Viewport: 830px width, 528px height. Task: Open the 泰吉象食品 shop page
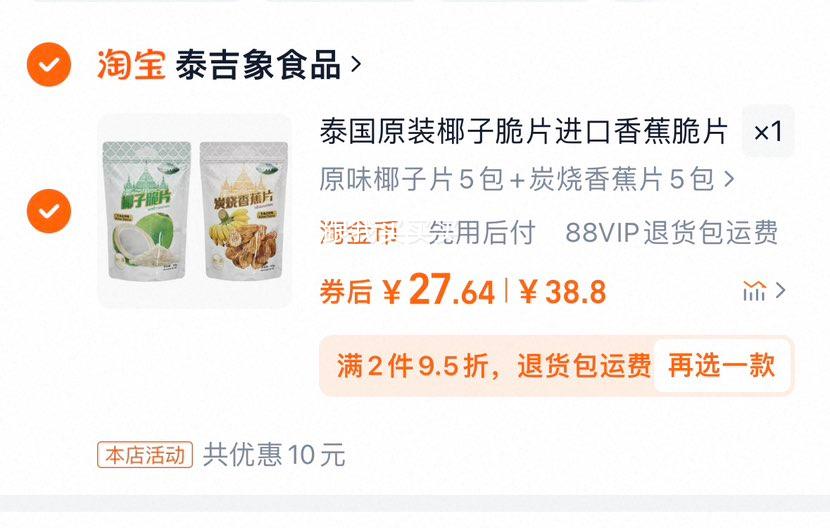pos(258,65)
